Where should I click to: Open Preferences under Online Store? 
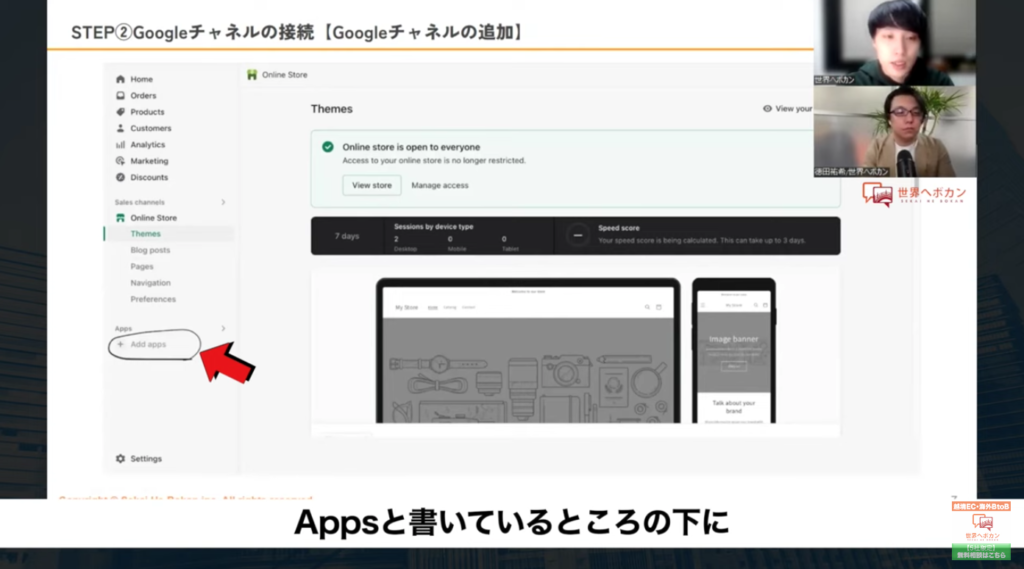click(x=153, y=299)
